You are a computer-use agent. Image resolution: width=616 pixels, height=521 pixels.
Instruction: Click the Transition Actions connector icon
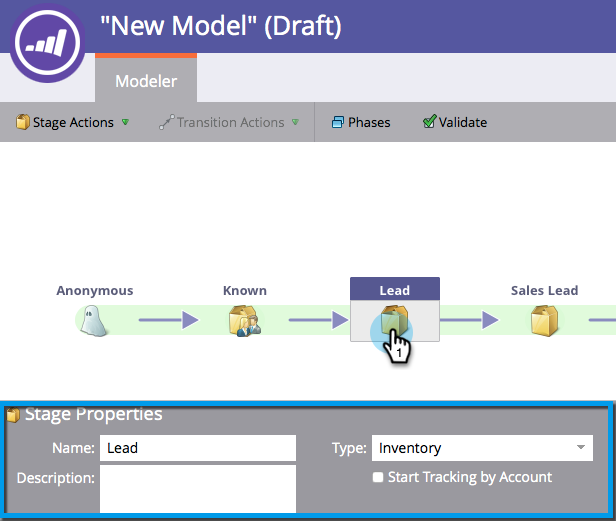coord(167,122)
